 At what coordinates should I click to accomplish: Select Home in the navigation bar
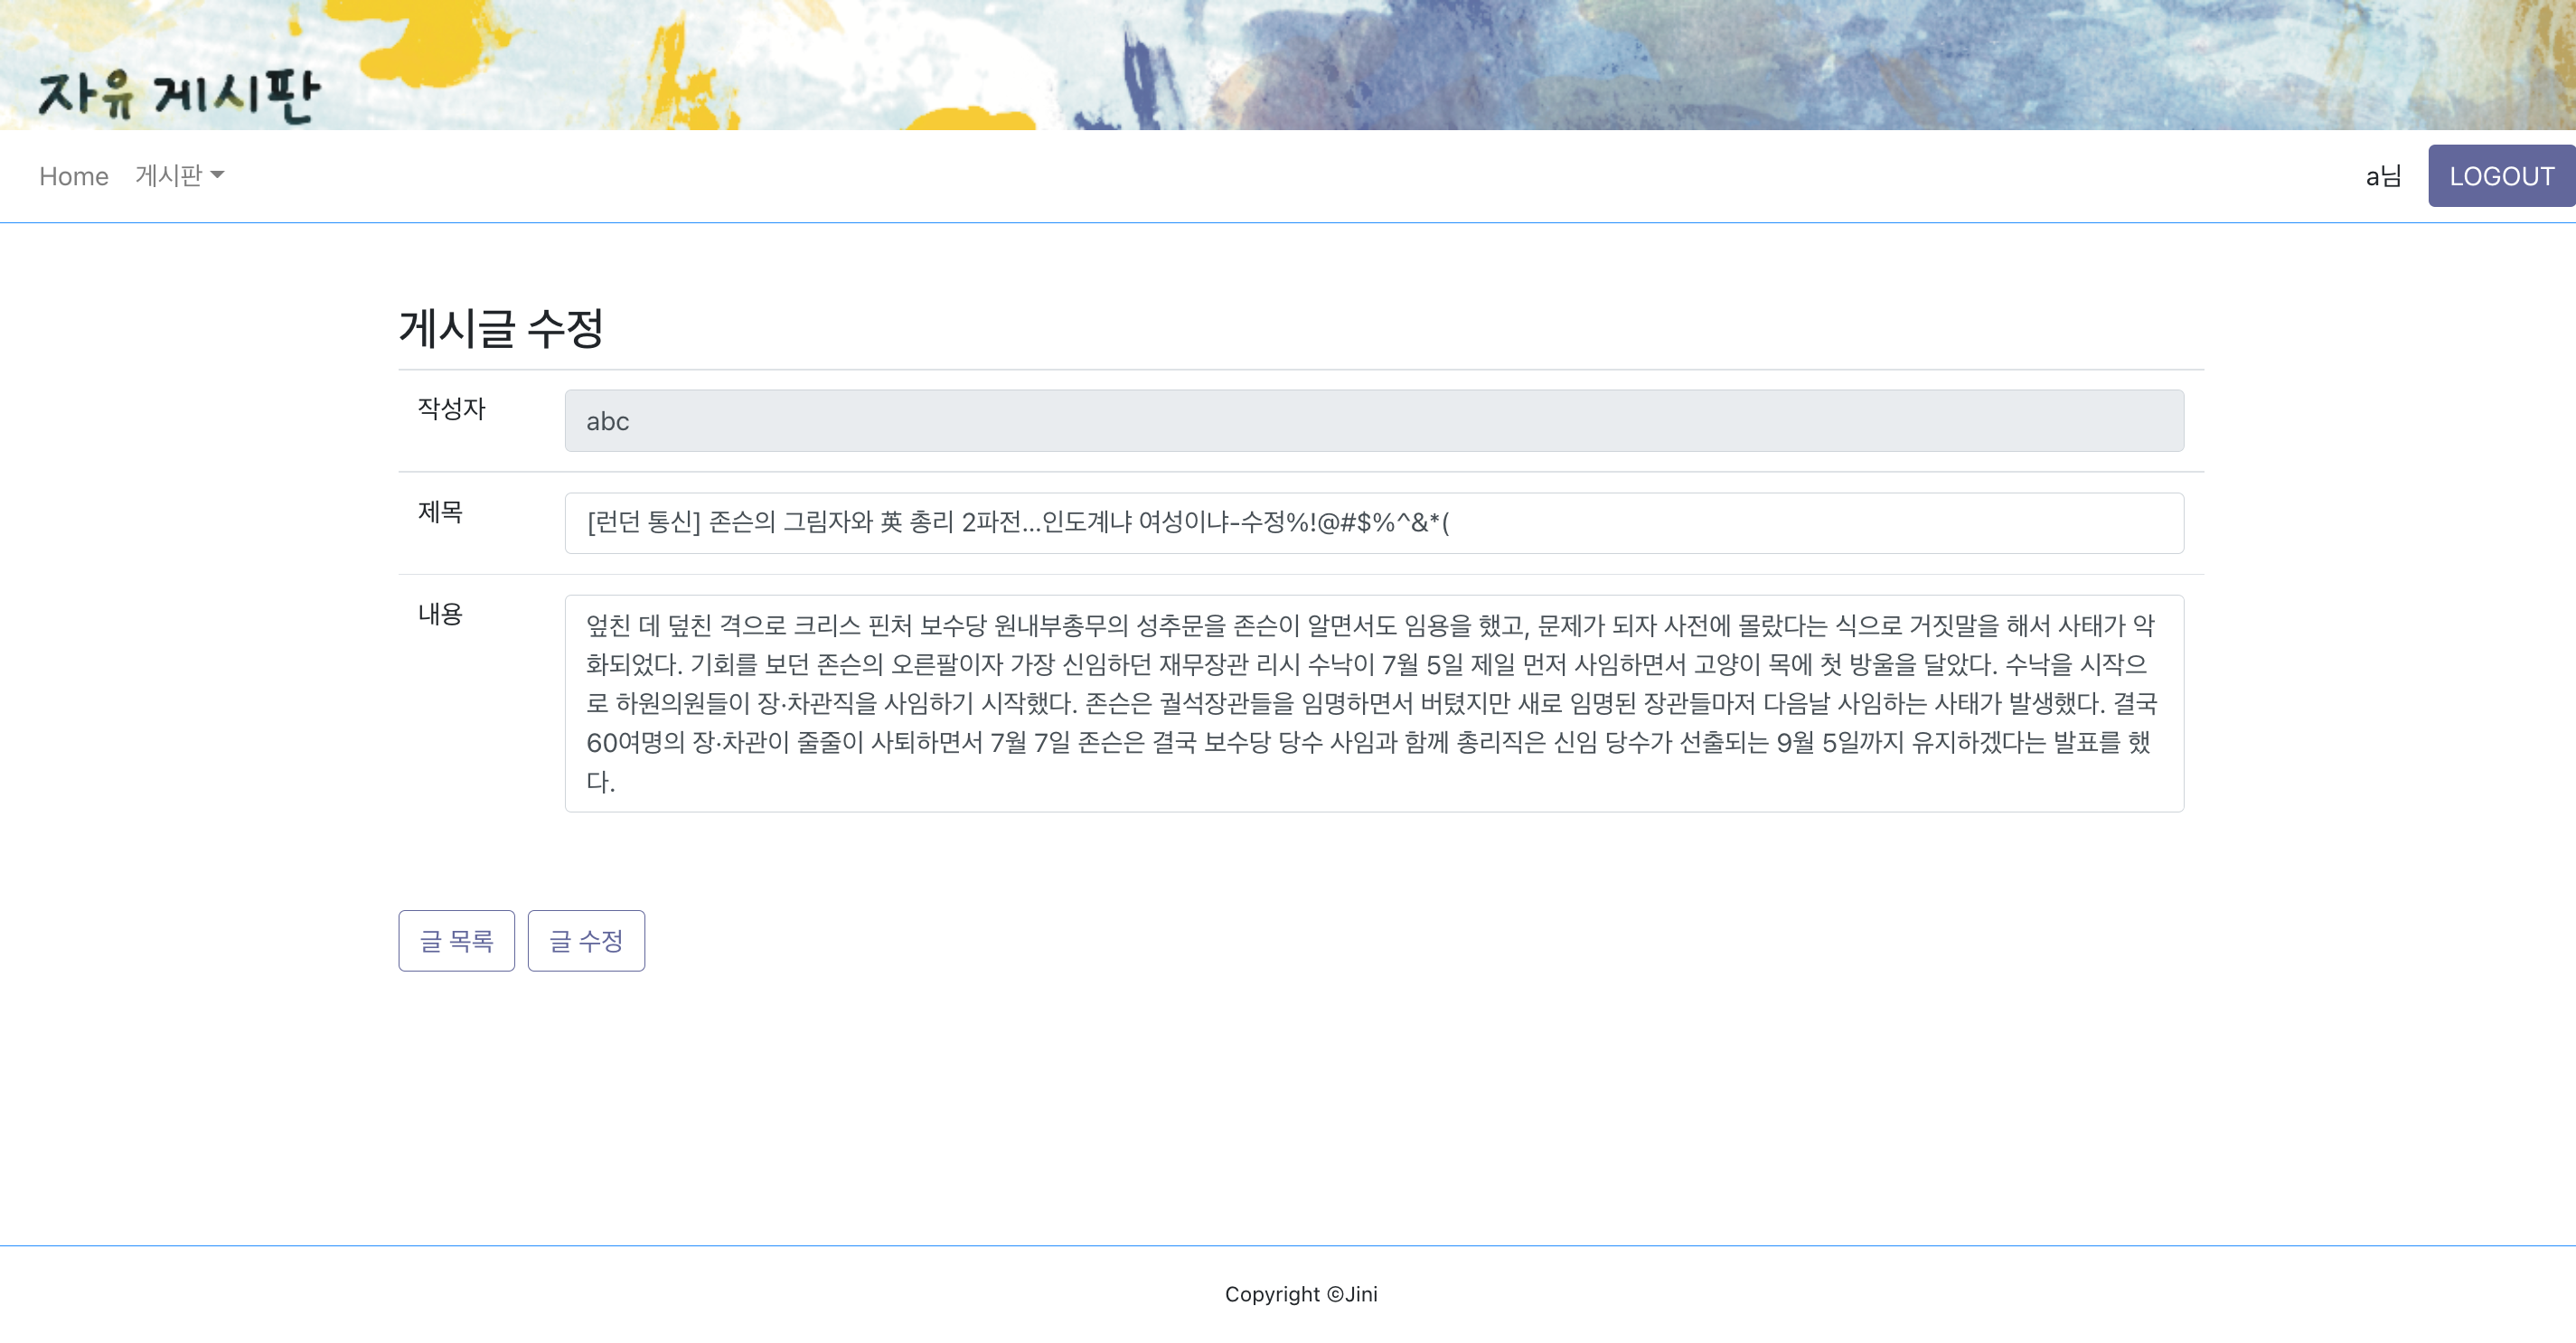(74, 175)
